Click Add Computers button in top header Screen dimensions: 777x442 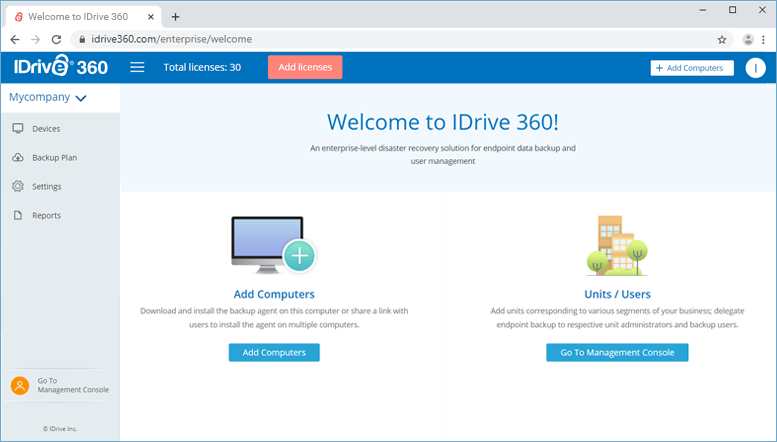692,68
